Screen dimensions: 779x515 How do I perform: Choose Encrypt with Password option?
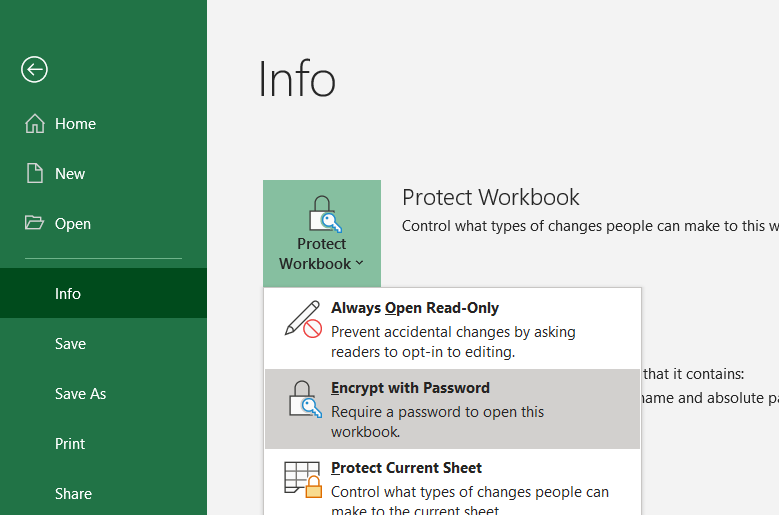click(x=453, y=409)
